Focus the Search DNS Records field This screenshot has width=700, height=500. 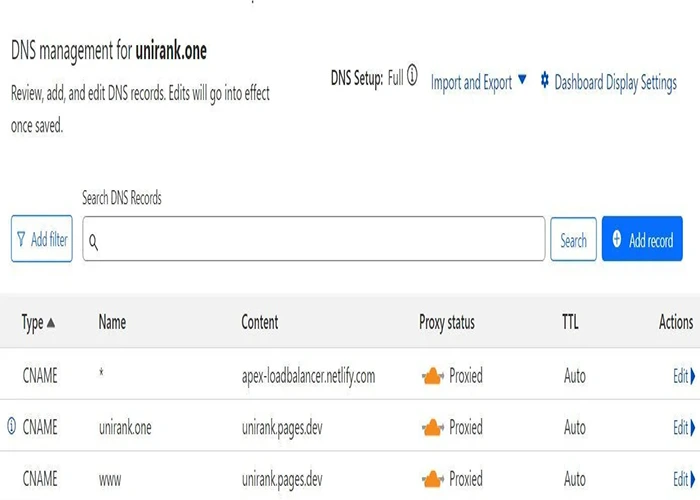tap(313, 239)
